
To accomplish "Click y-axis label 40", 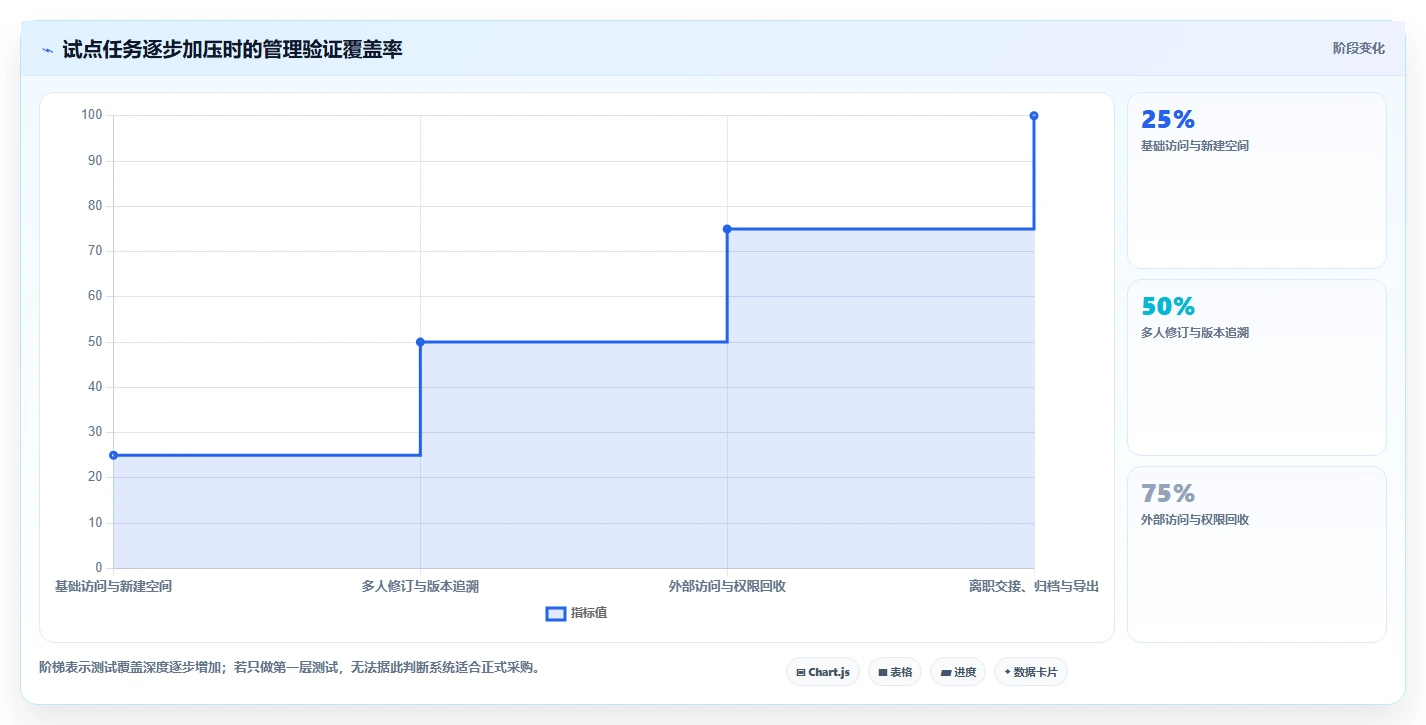I will [95, 387].
